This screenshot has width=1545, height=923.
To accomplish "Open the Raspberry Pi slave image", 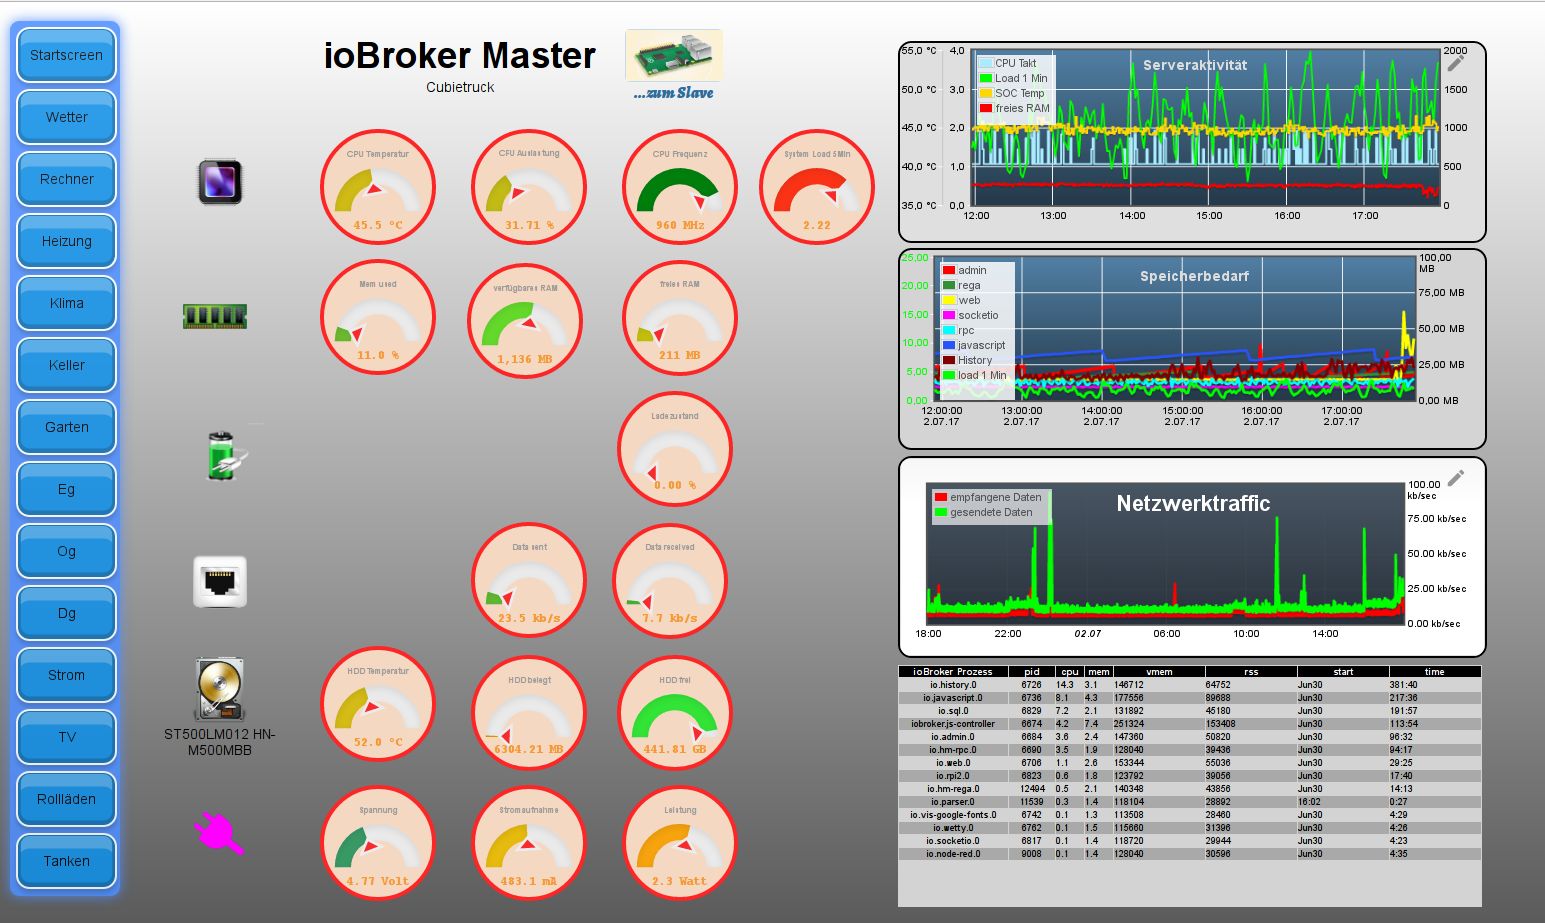I will pos(674,55).
